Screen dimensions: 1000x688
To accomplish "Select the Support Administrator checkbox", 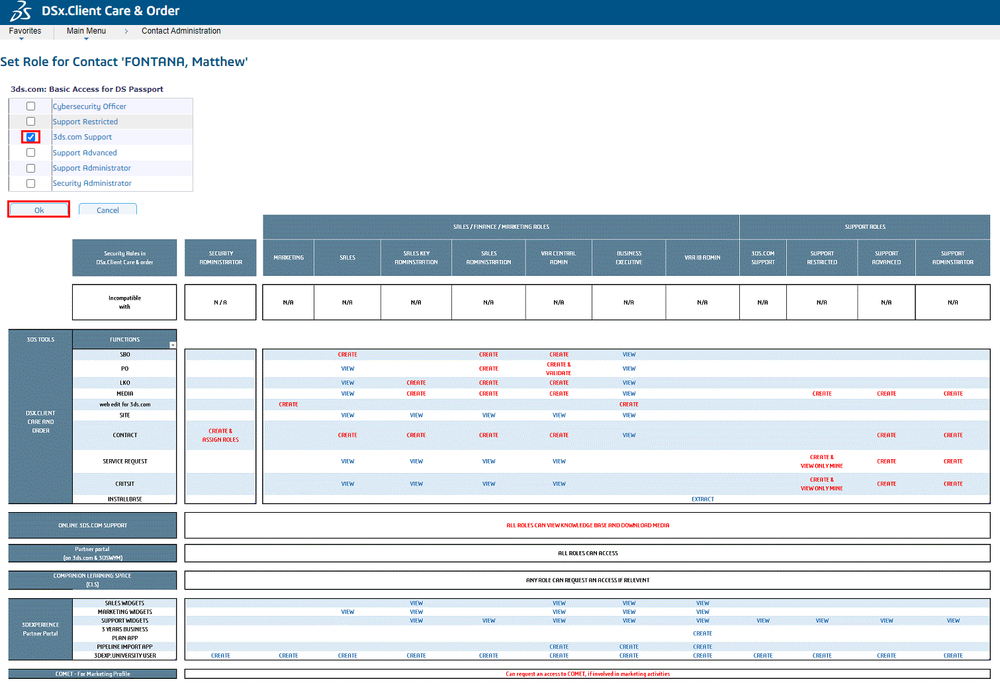I will (x=31, y=168).
